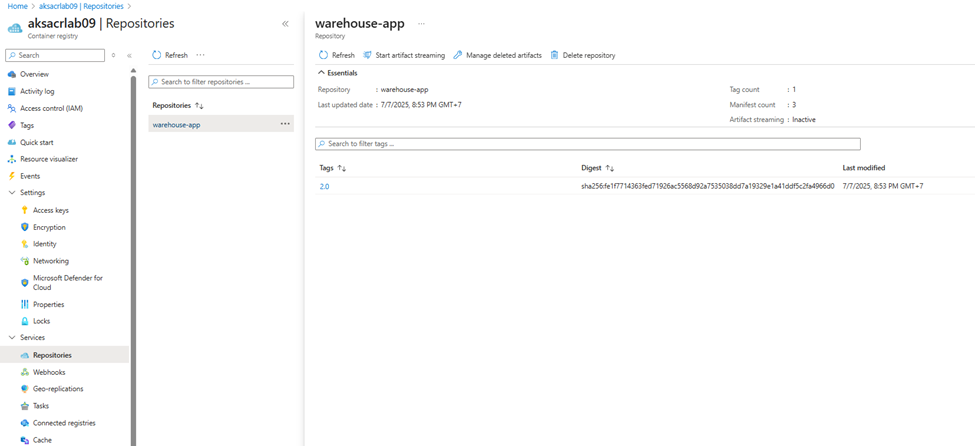The height and width of the screenshot is (446, 975).
Task: Select Repositories in the Services menu
Action: [65, 355]
